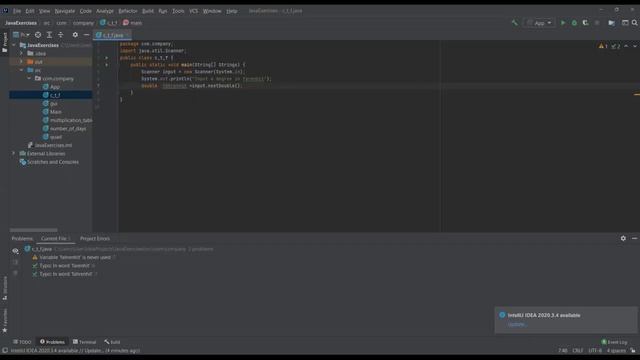The width and height of the screenshot is (640, 360).
Task: Open the Project view mode dropdown
Action: coord(21,35)
